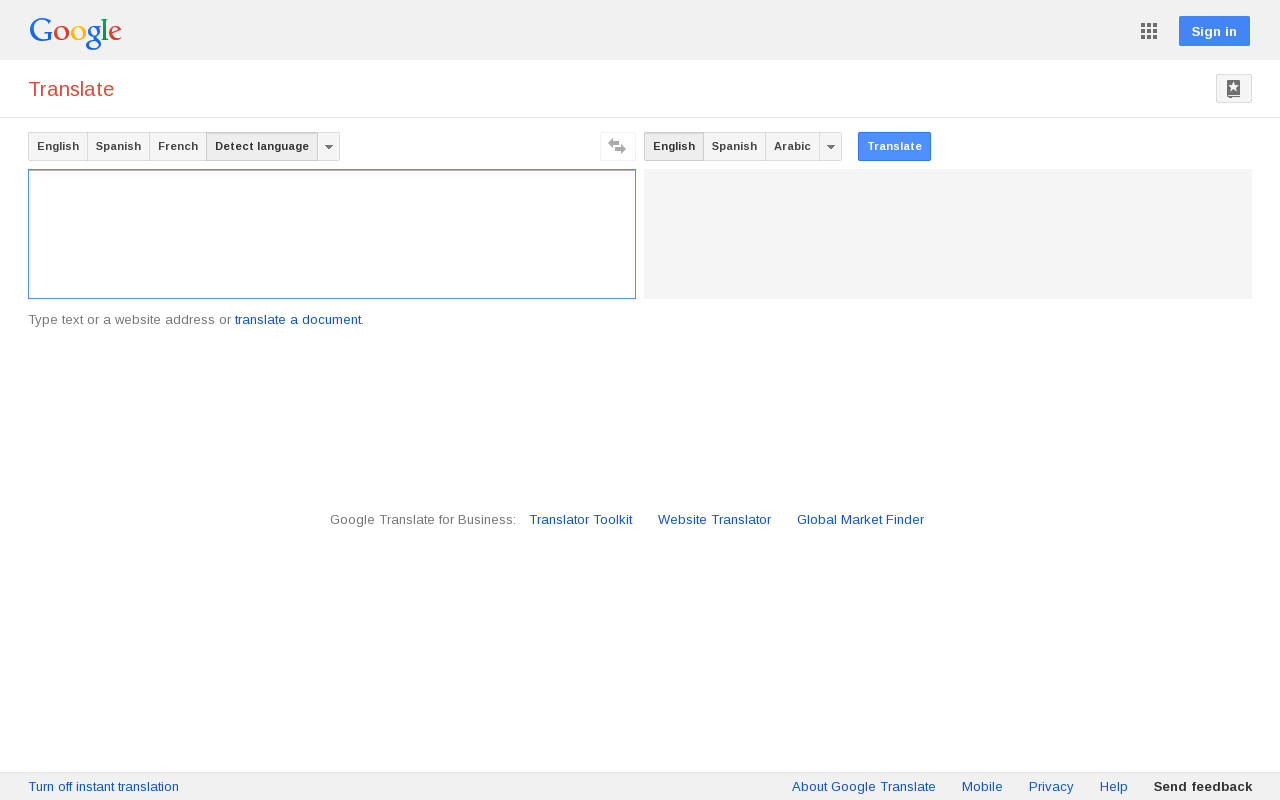Open the Mobile link in footer
This screenshot has width=1280, height=800.
click(982, 787)
